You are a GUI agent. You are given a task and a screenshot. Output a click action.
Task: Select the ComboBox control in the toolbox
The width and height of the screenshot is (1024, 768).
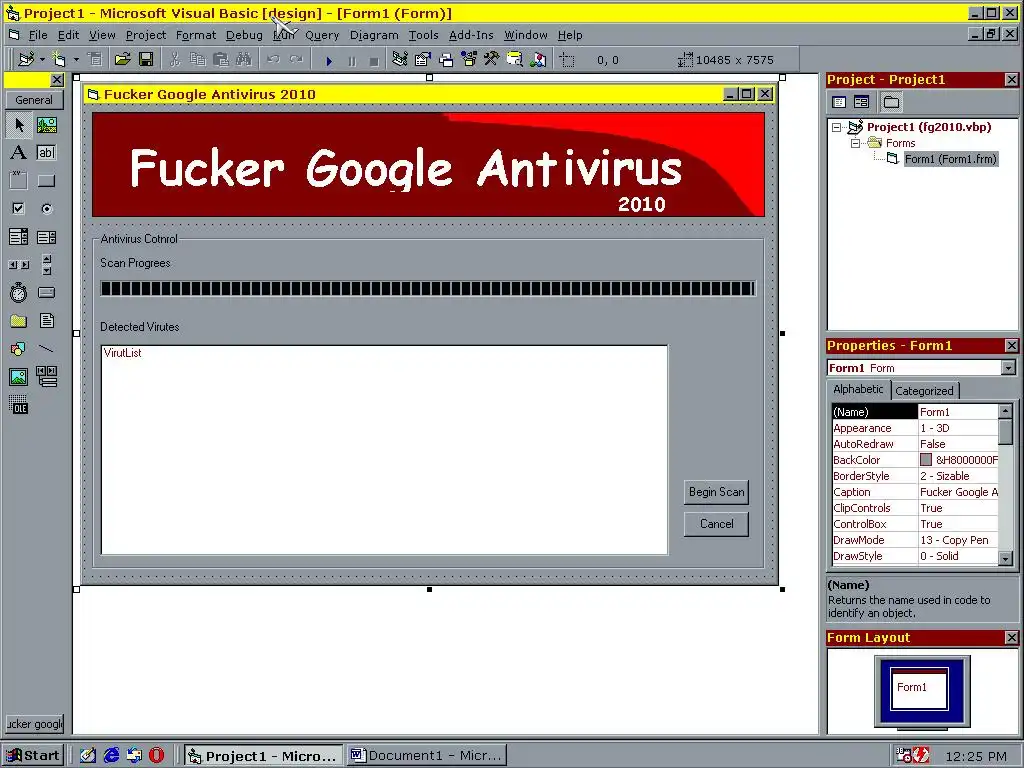coord(18,237)
